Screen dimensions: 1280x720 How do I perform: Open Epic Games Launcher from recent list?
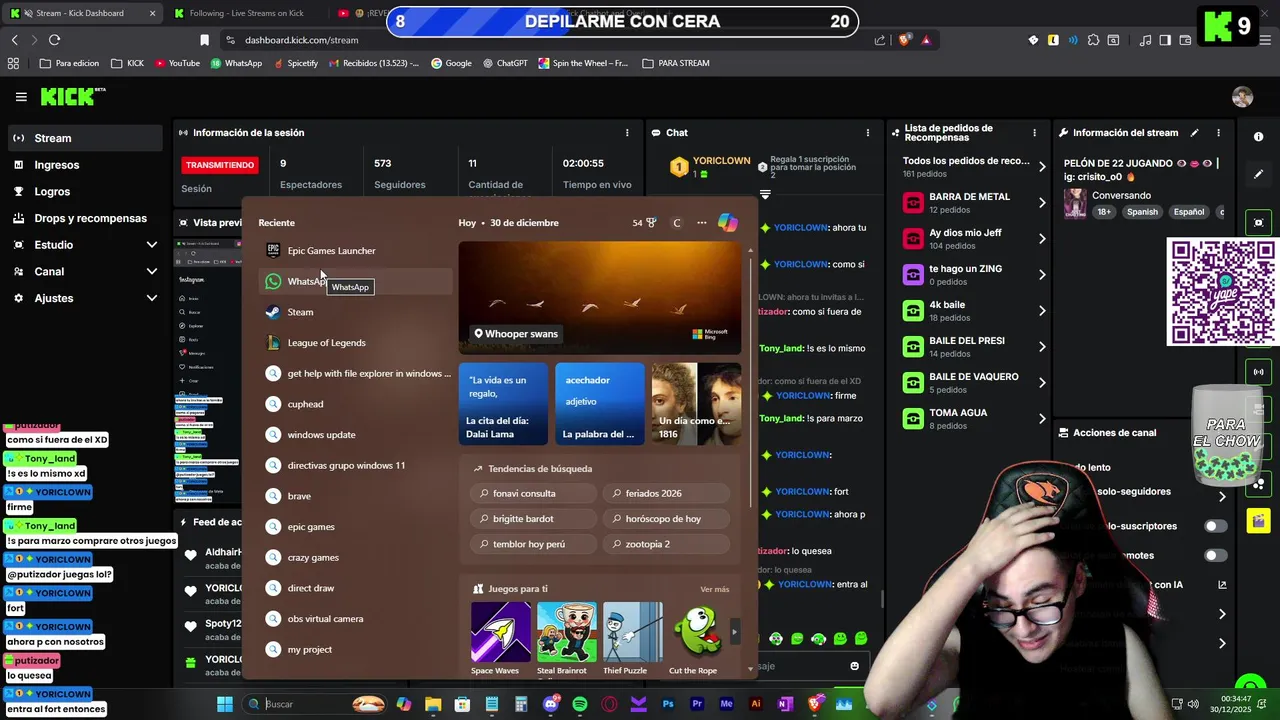tap(355, 251)
